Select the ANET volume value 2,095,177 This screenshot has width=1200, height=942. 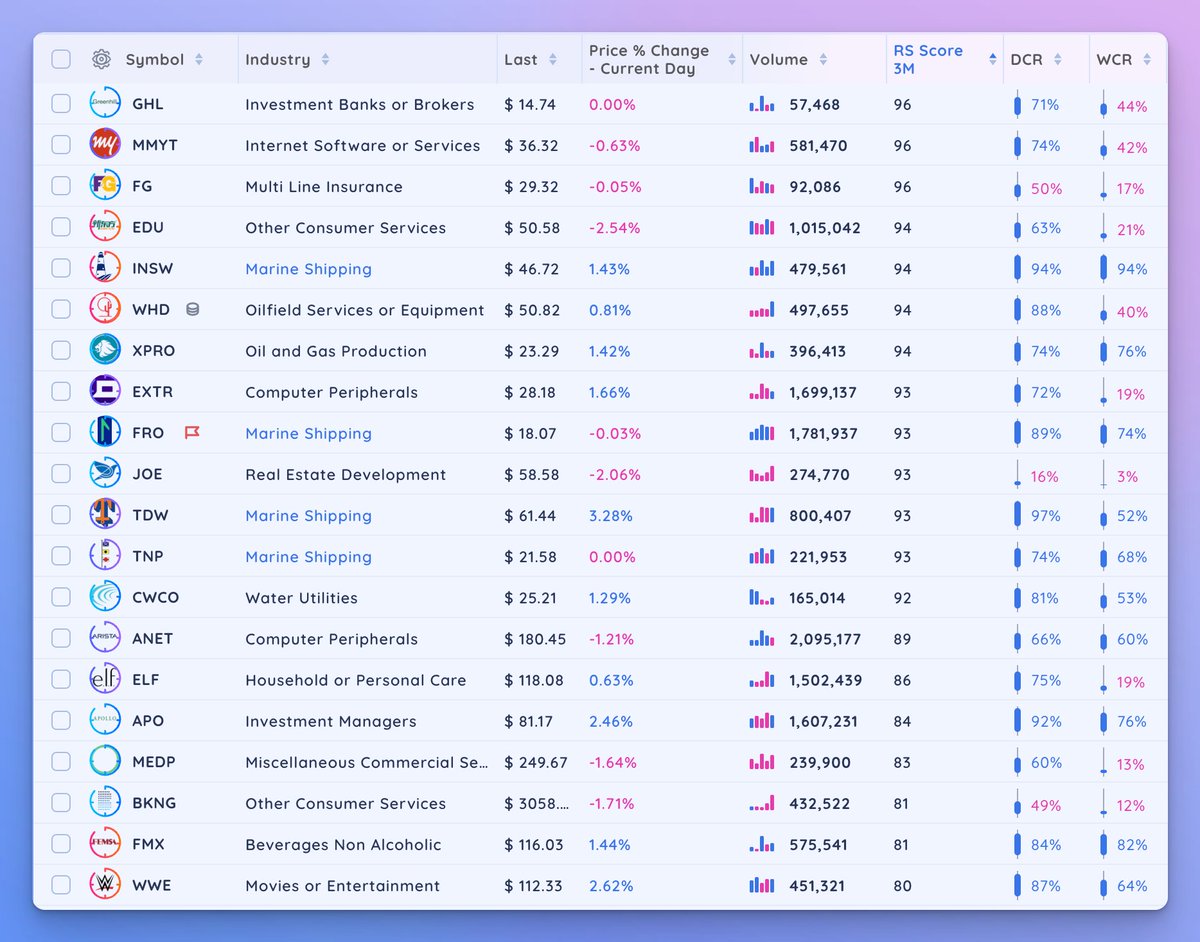825,639
